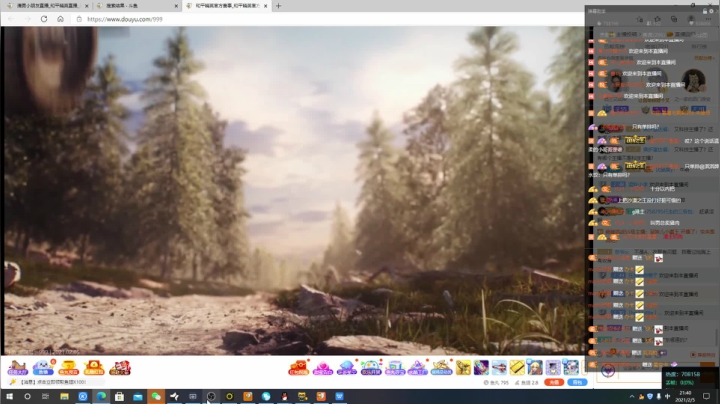
Task: Open the gold trophy activity icon
Action: coord(68,368)
